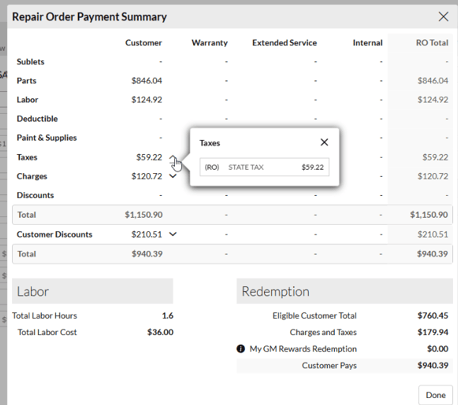Click the My GM Rewards info icon
Viewport: 458px width, 405px height.
click(x=241, y=349)
